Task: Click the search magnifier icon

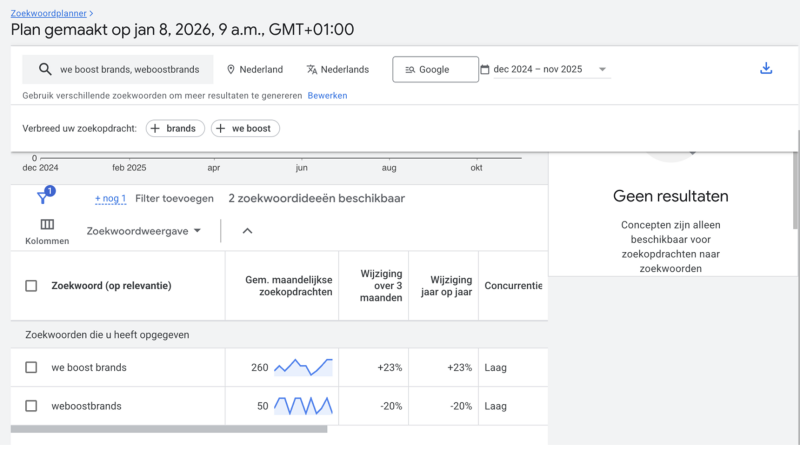Action: 44,70
